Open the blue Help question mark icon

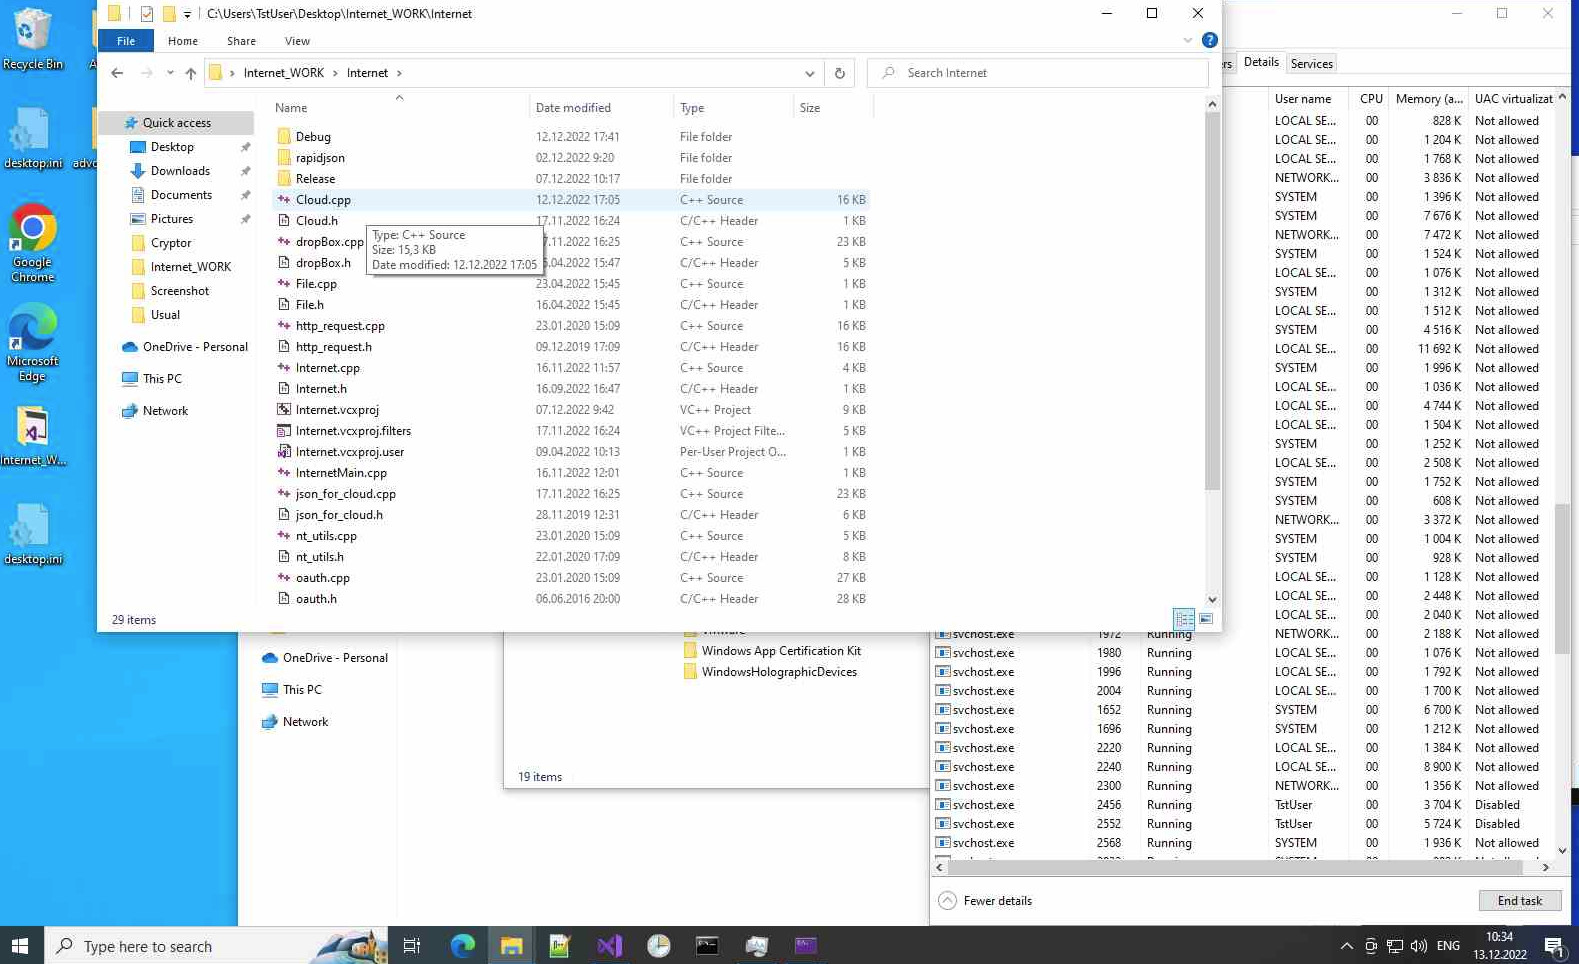[1209, 40]
